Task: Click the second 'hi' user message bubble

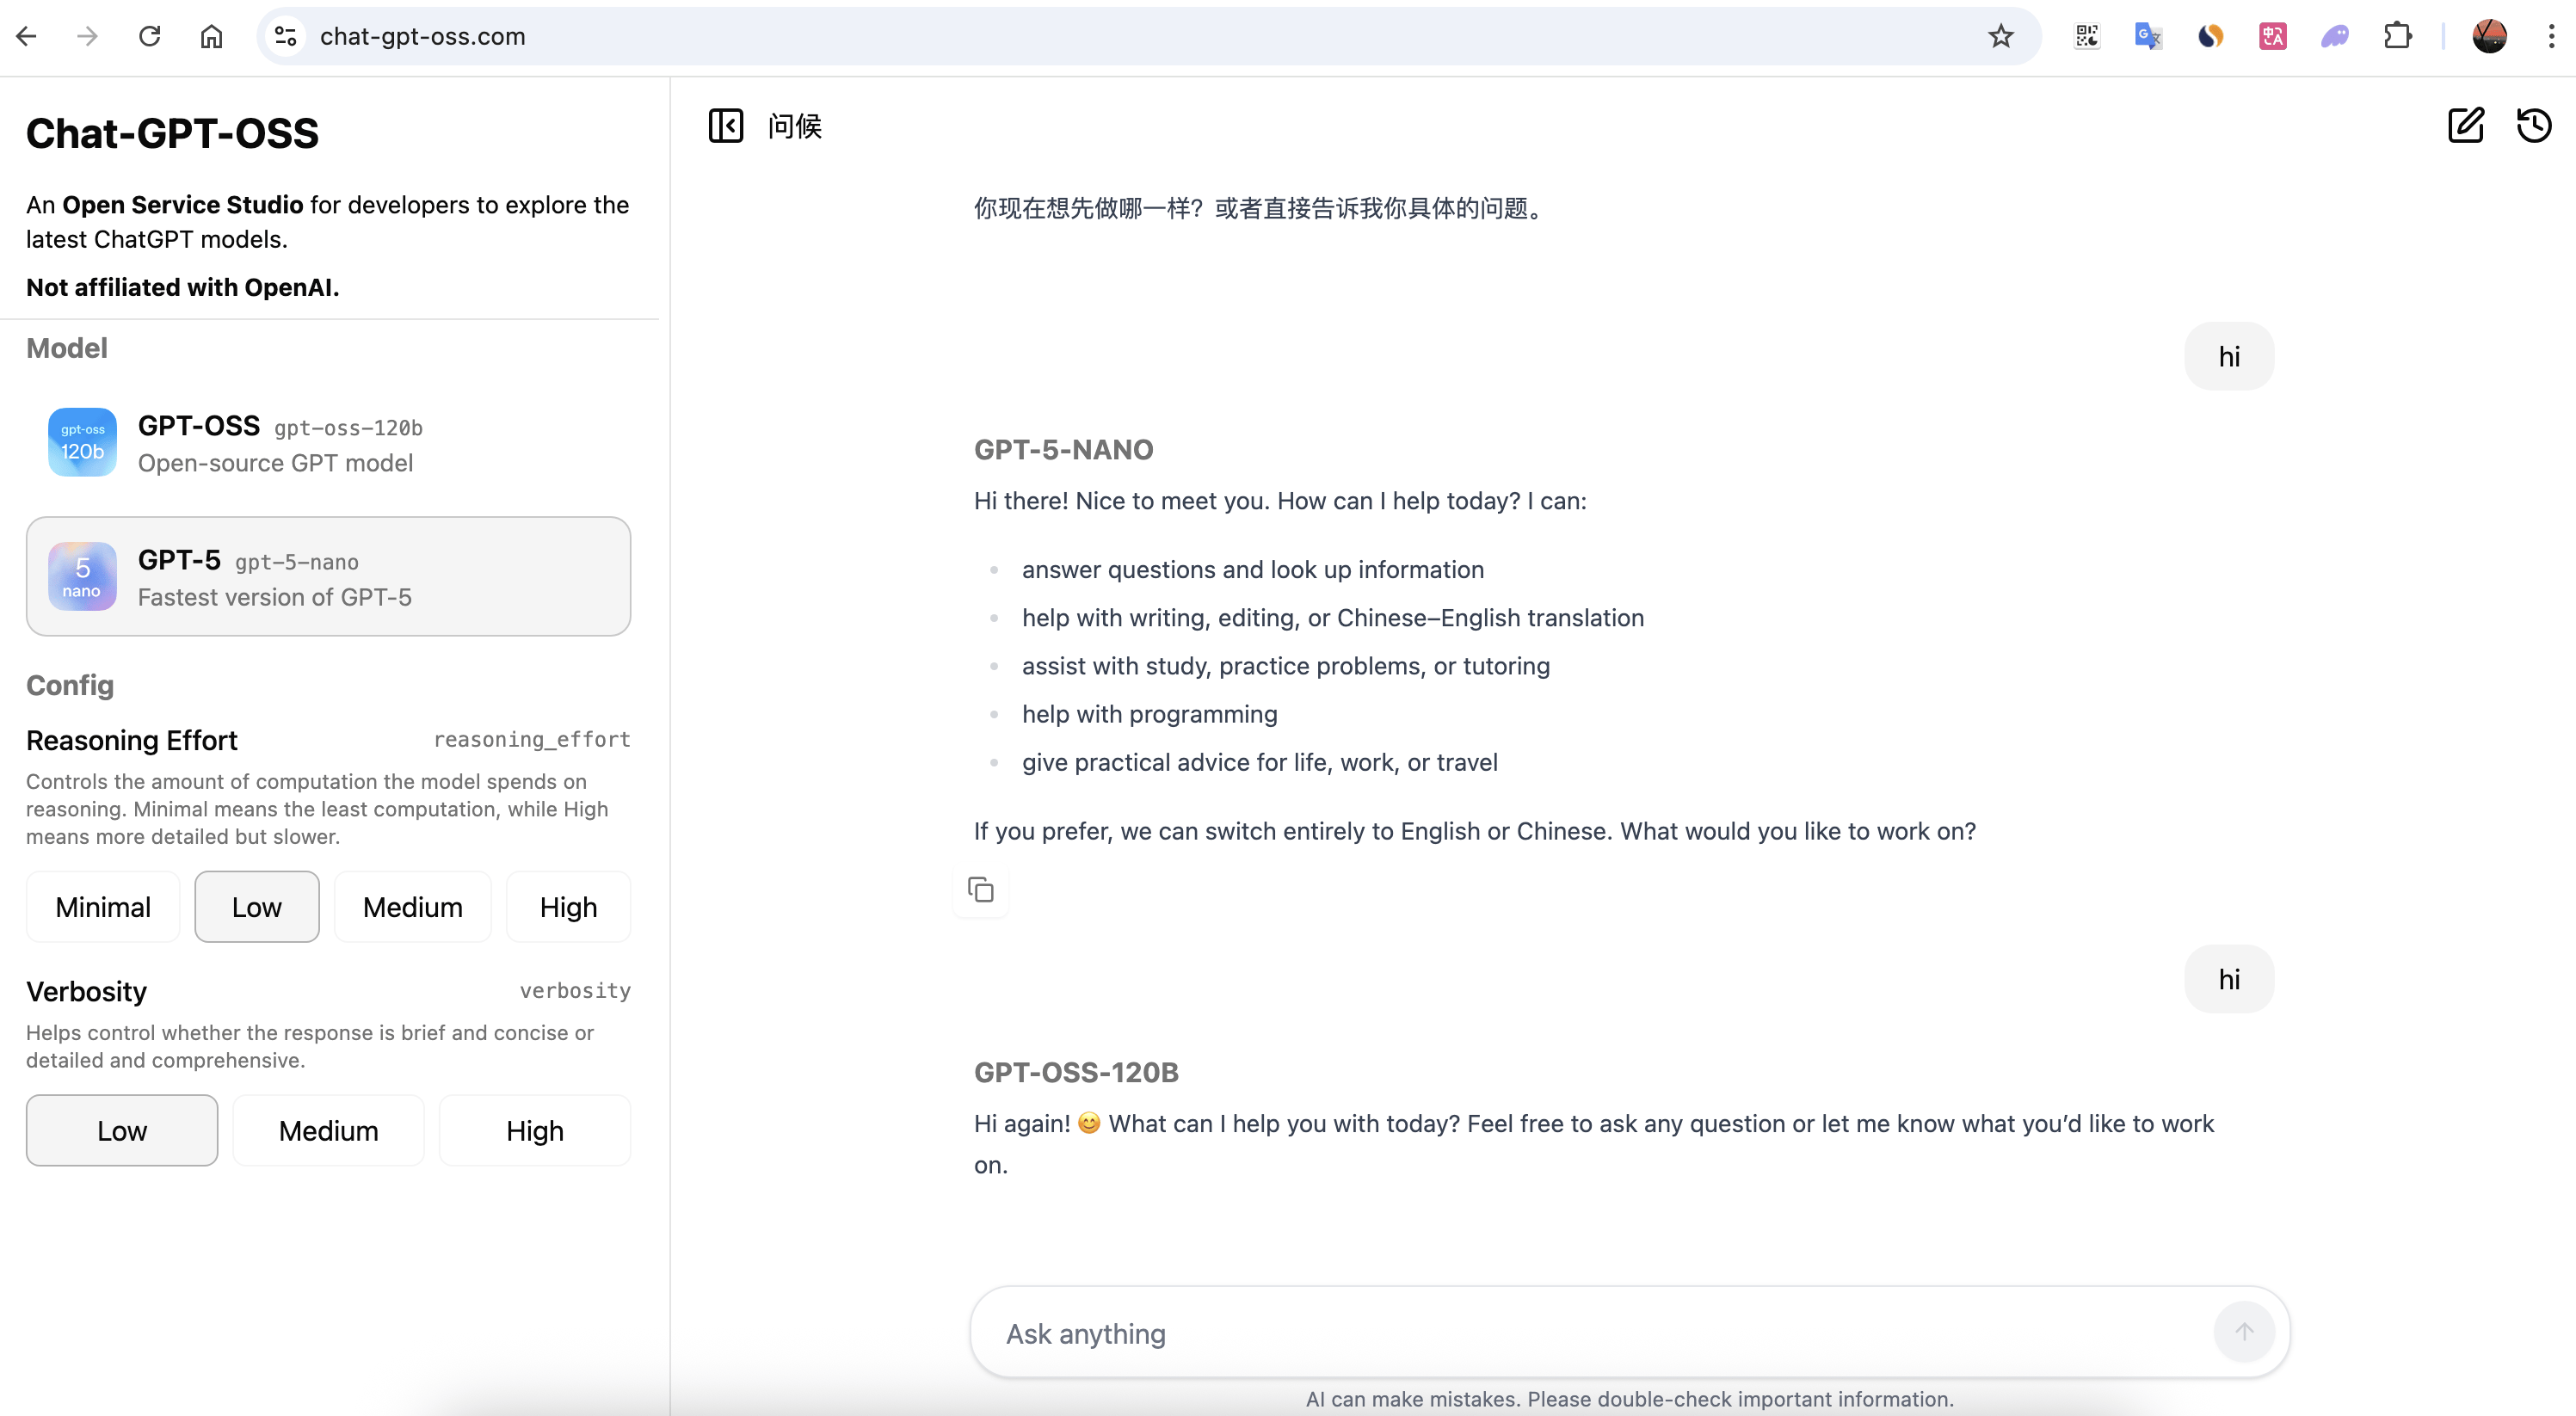Action: pos(2229,979)
